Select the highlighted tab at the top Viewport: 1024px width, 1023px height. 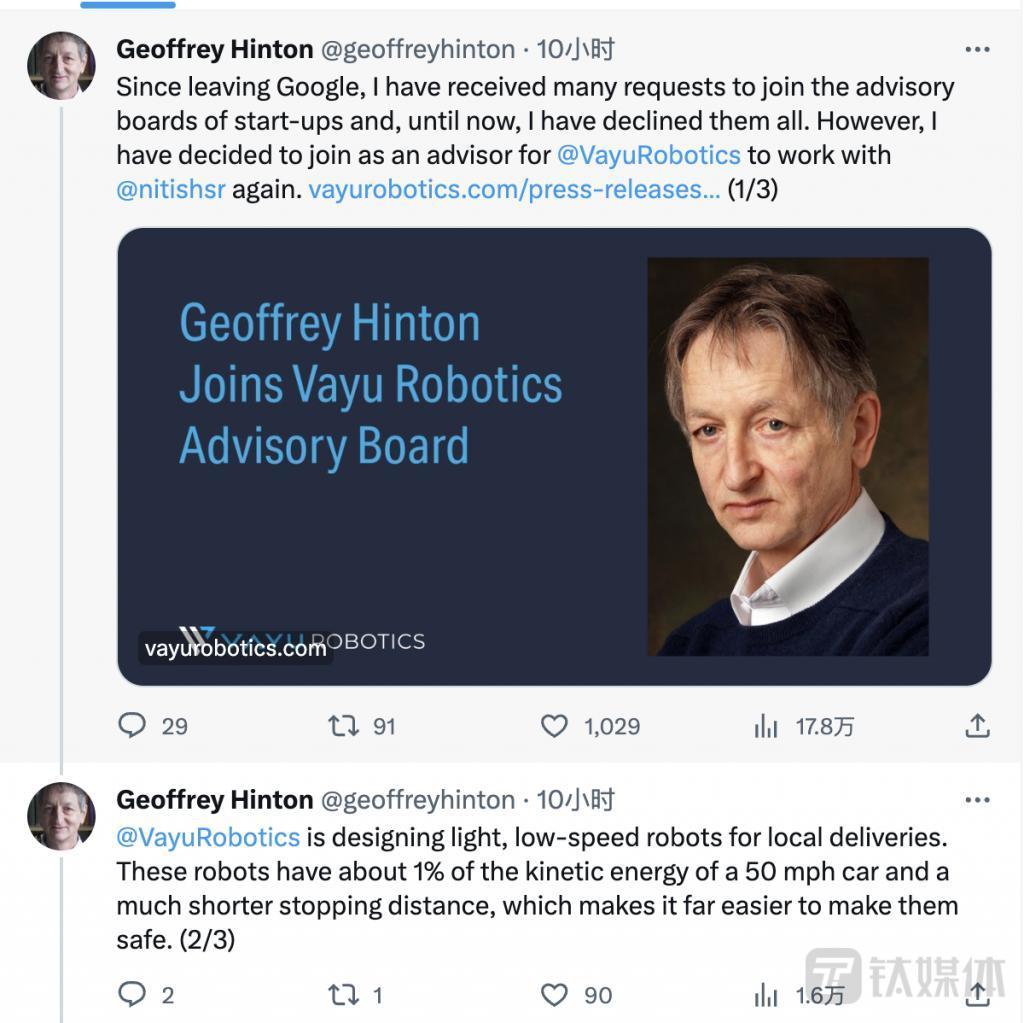127,5
